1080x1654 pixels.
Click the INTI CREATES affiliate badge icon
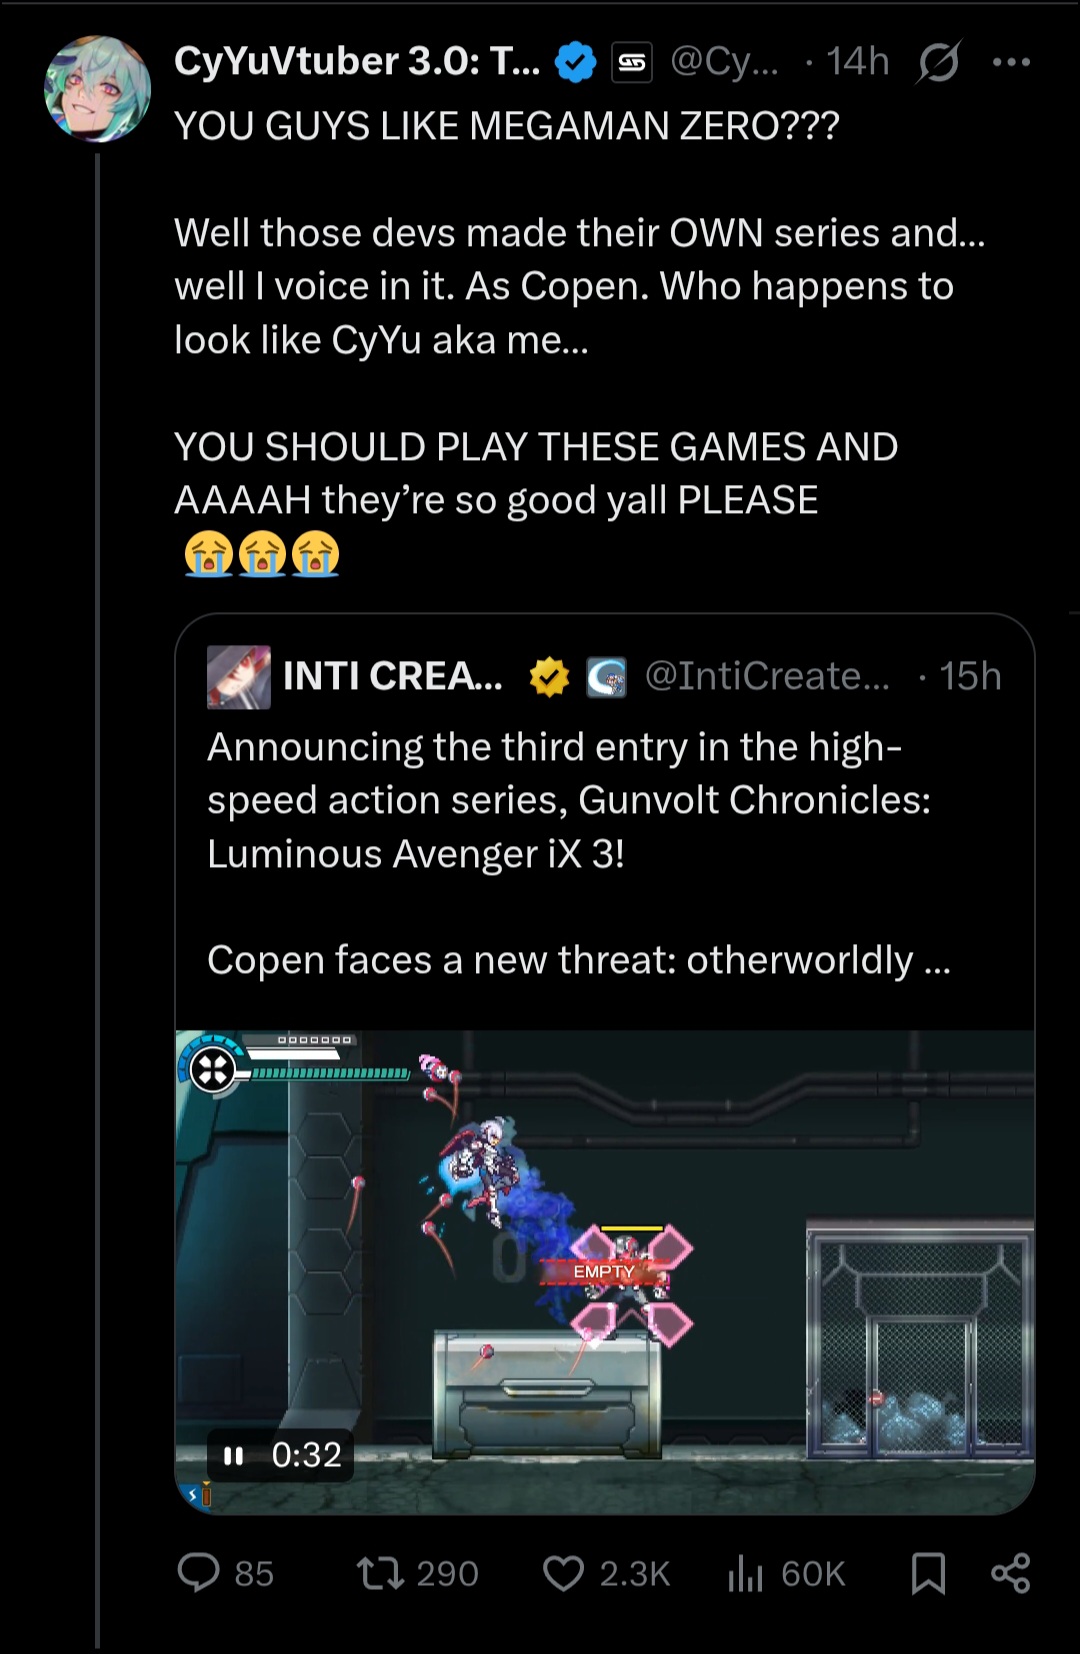(x=606, y=677)
